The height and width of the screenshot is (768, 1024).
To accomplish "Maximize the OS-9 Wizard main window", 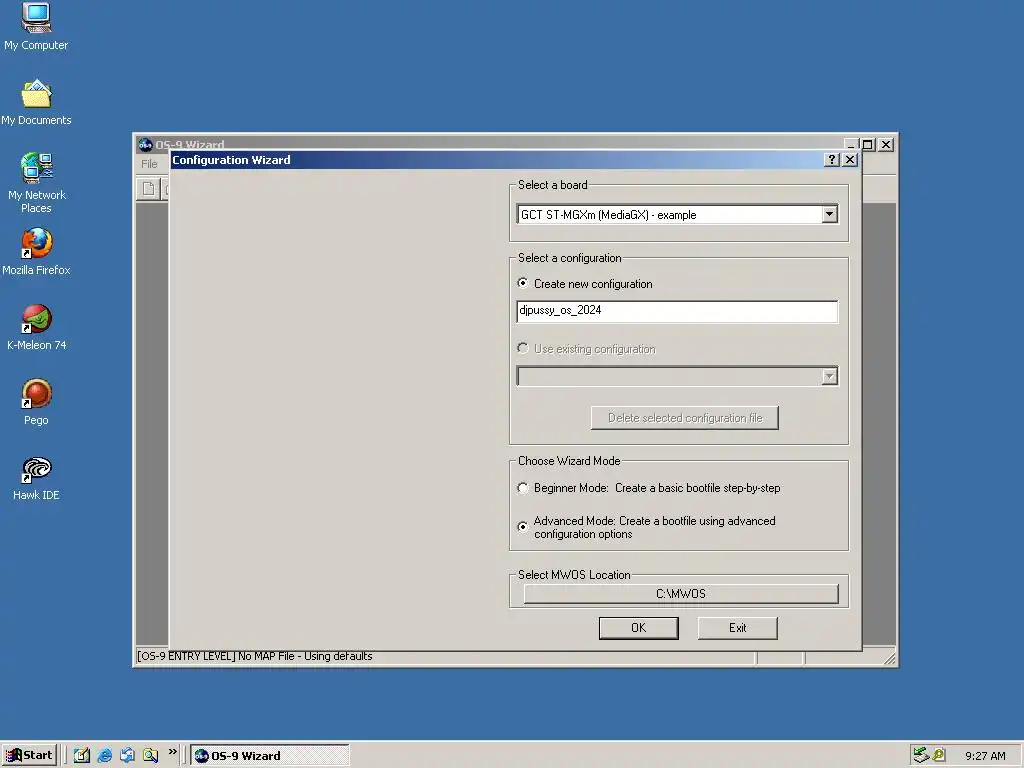I will click(x=867, y=145).
